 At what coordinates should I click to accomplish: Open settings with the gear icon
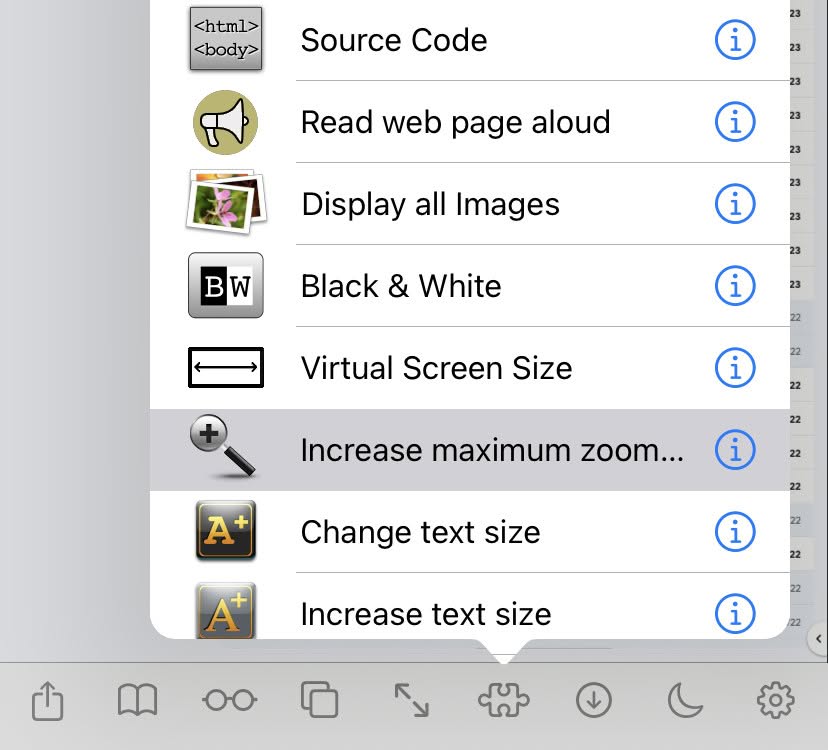[775, 700]
